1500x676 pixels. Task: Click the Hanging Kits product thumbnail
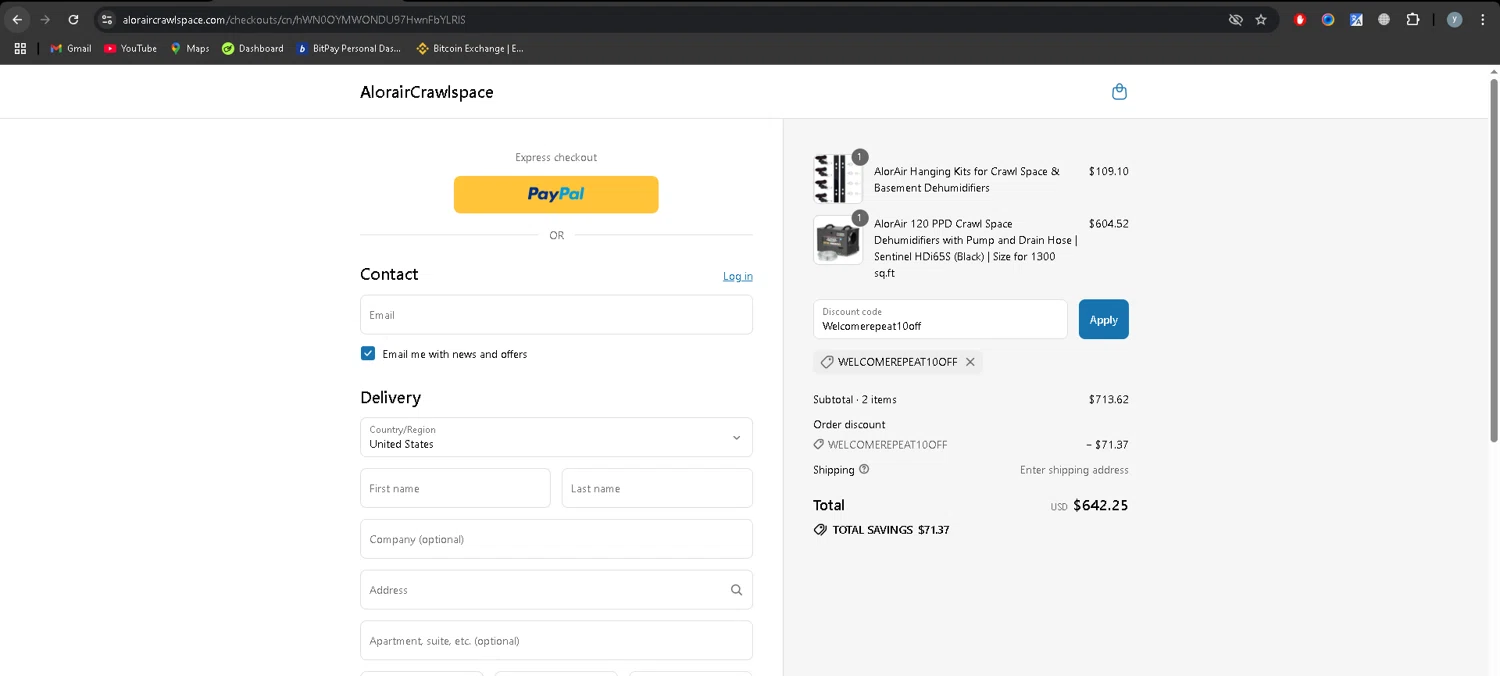point(838,179)
